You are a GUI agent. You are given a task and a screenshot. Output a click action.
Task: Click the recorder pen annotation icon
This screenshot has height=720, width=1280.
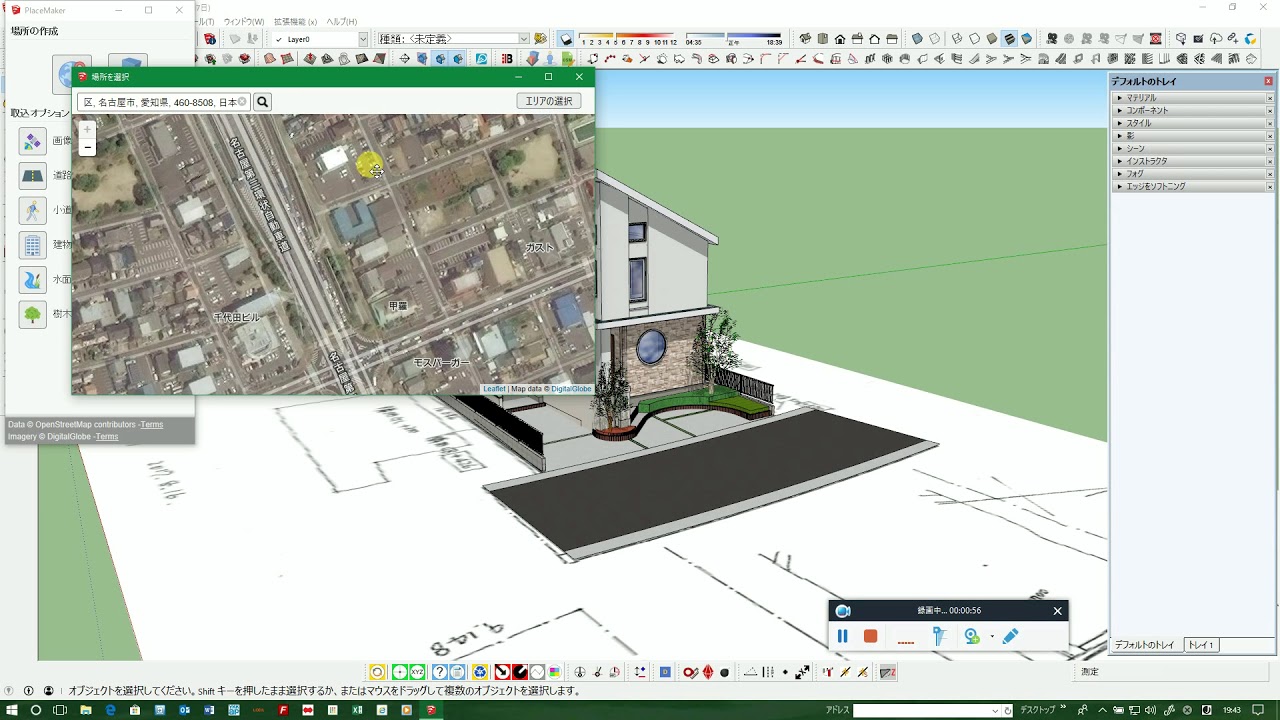[x=1010, y=636]
